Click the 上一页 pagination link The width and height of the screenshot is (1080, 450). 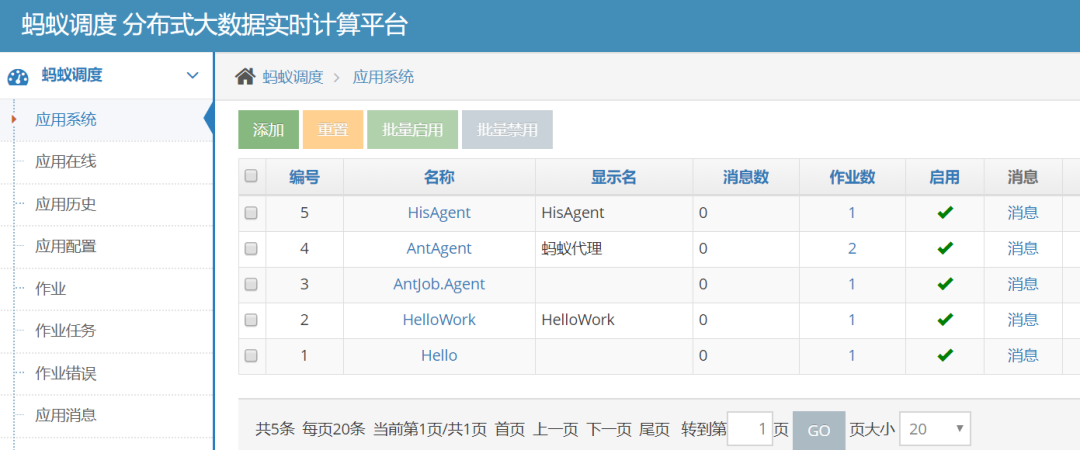tap(556, 429)
